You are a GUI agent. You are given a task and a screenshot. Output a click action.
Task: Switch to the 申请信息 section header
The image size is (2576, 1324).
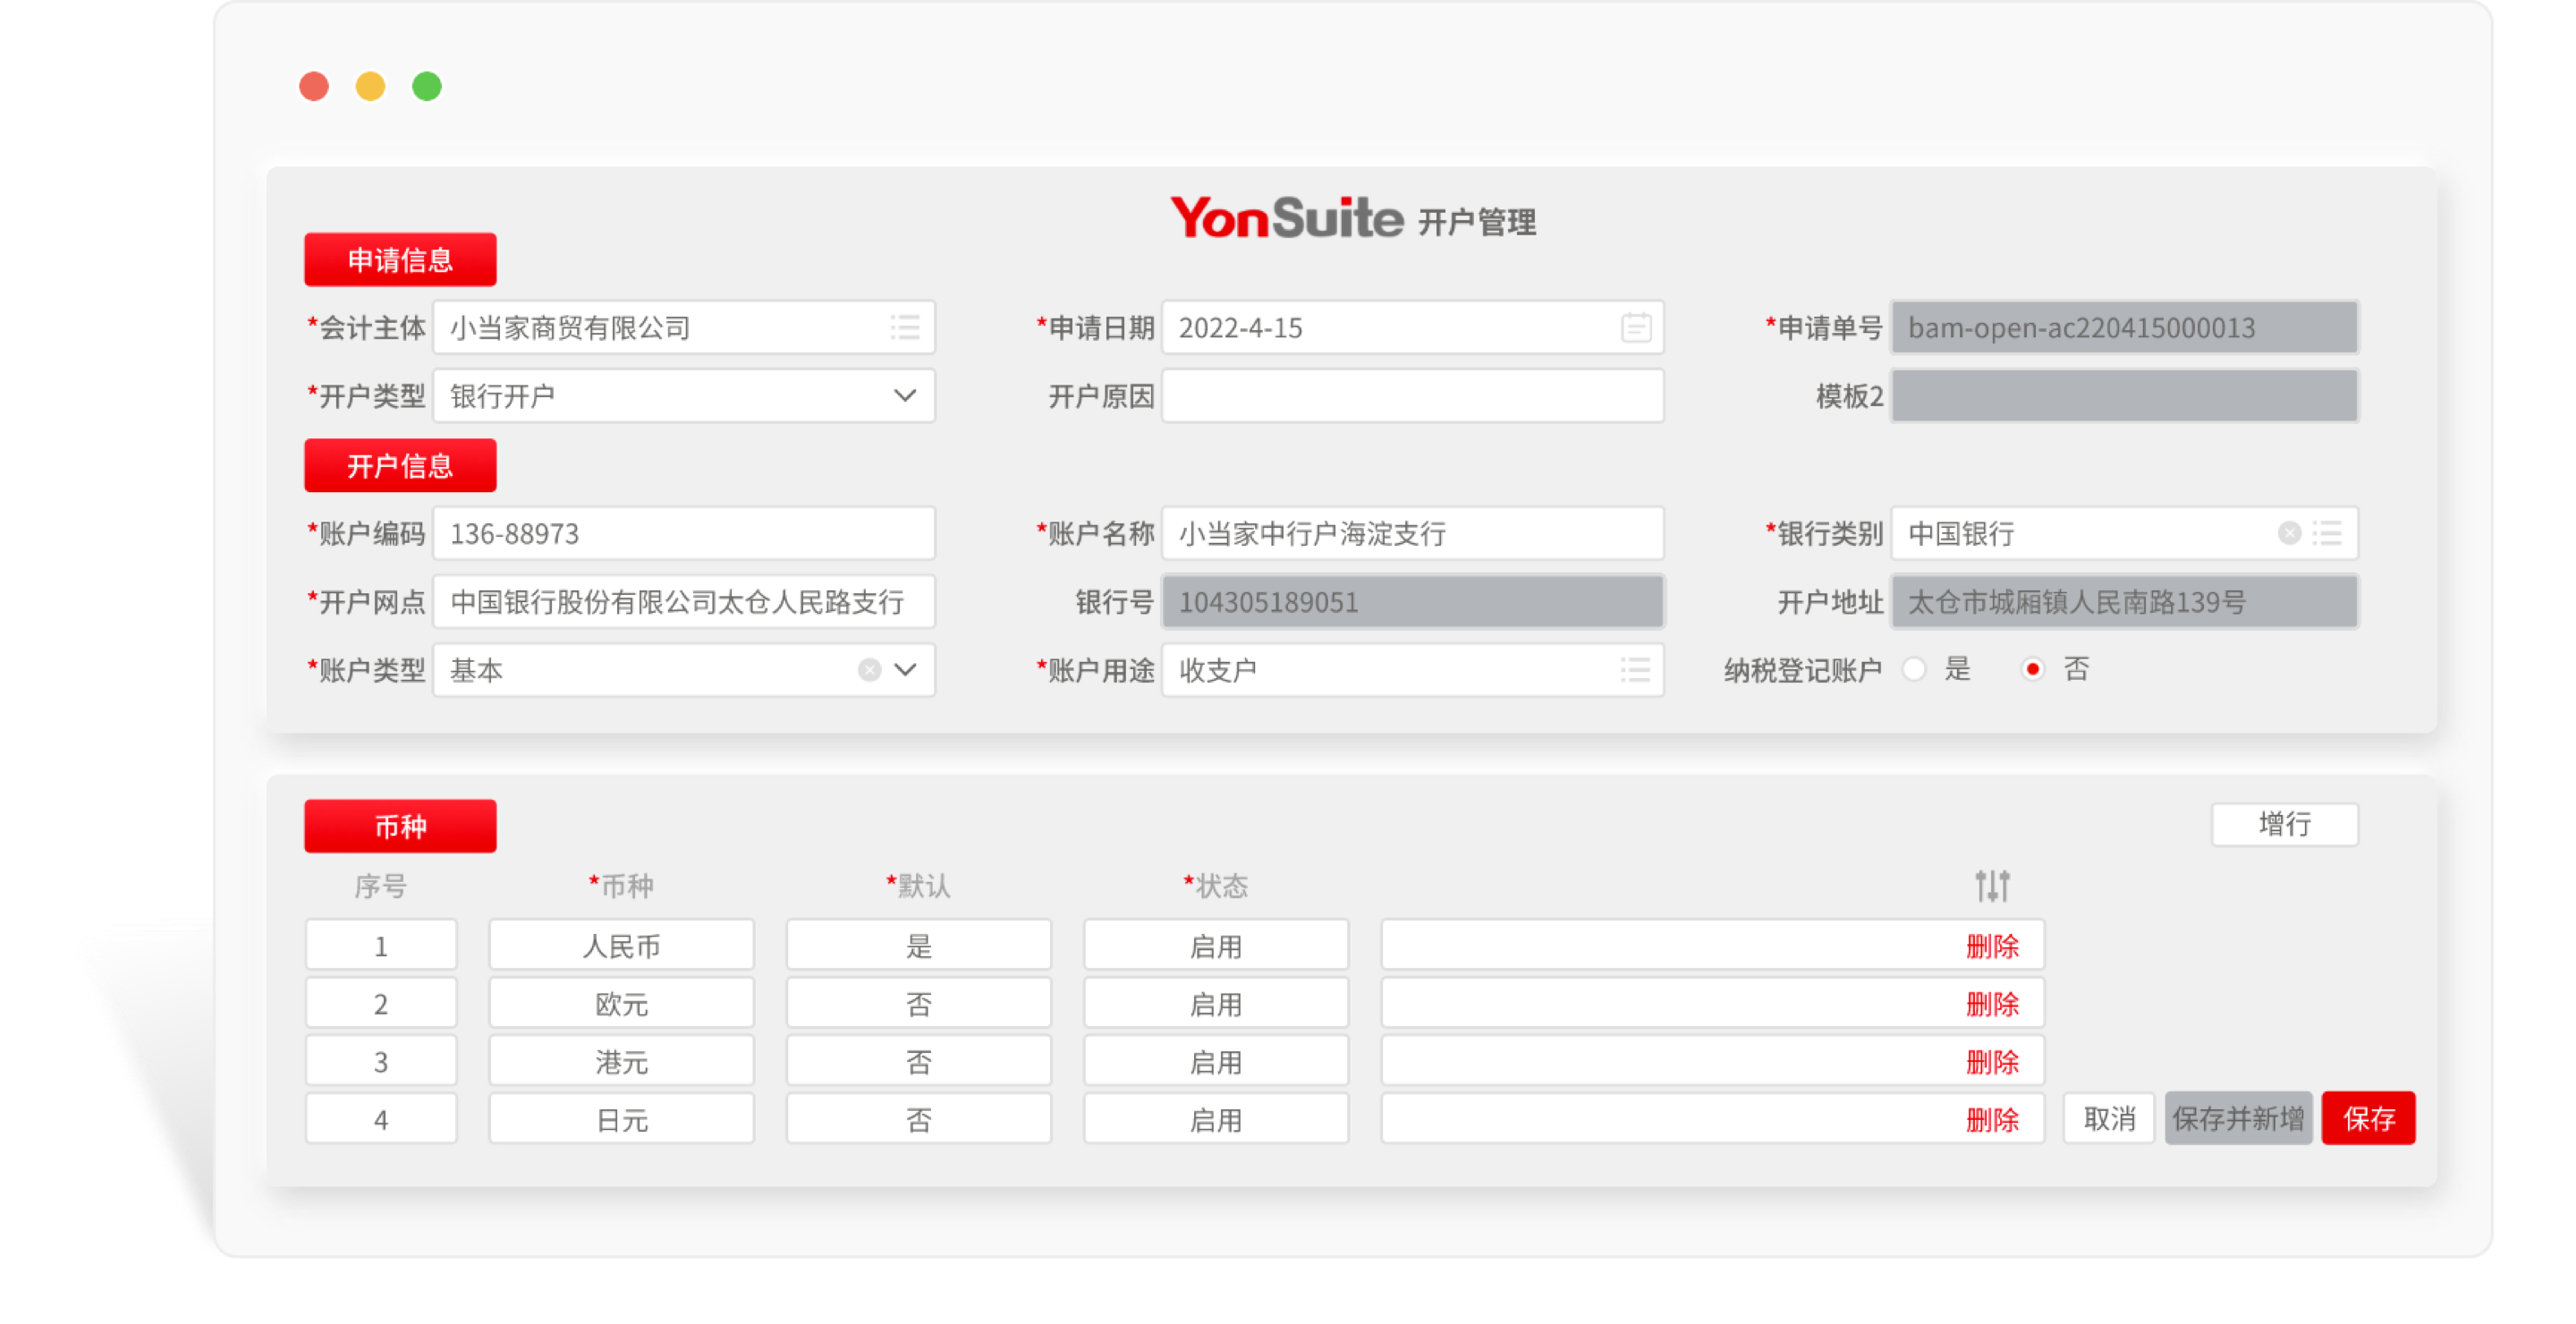pos(399,259)
